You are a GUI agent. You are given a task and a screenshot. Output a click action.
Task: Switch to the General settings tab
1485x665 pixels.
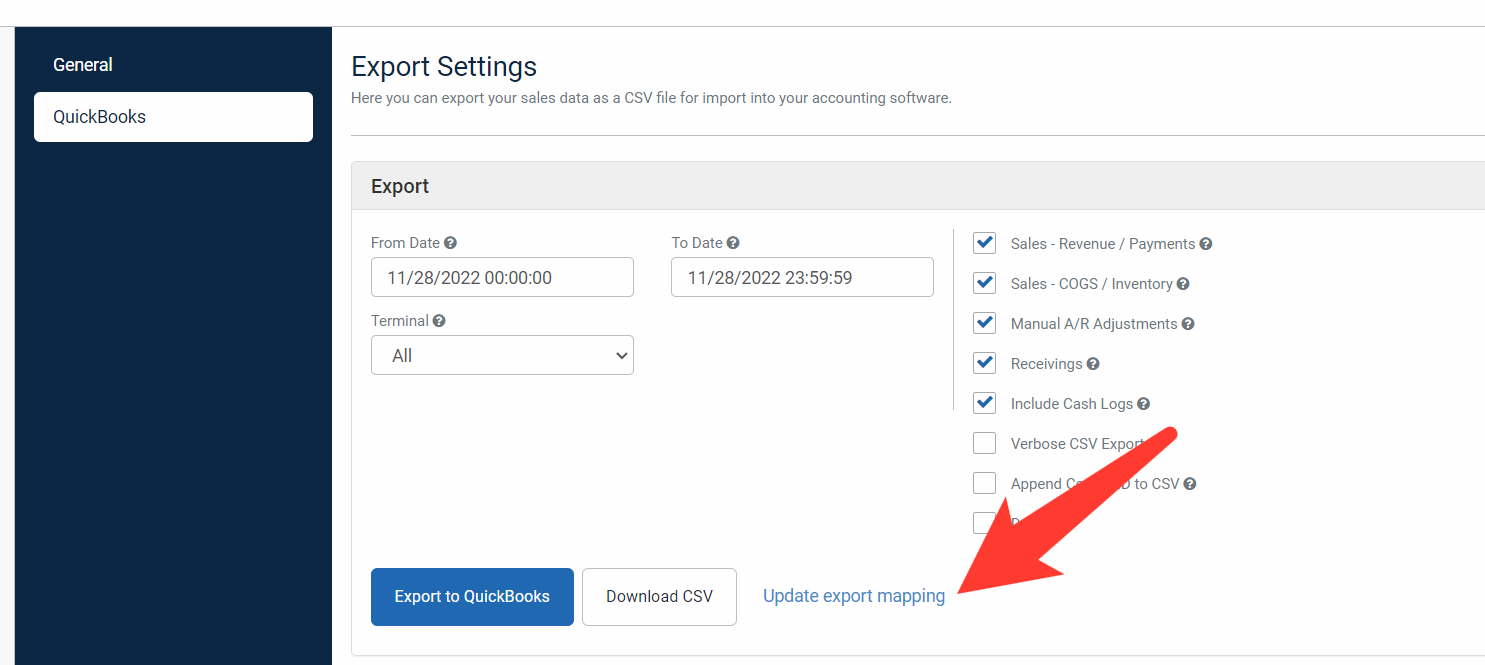pos(83,64)
